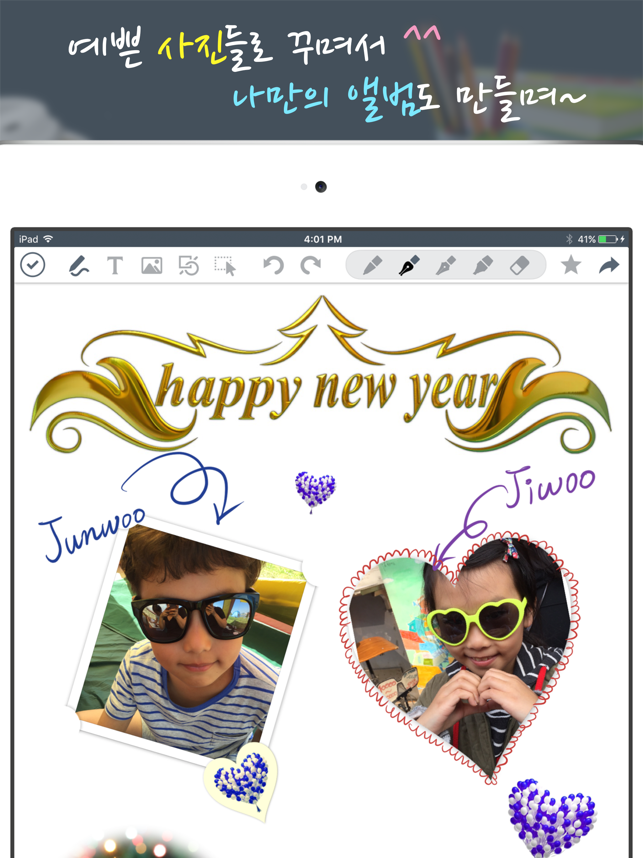This screenshot has width=643, height=858.
Task: Select the eraser tool
Action: coord(519,265)
